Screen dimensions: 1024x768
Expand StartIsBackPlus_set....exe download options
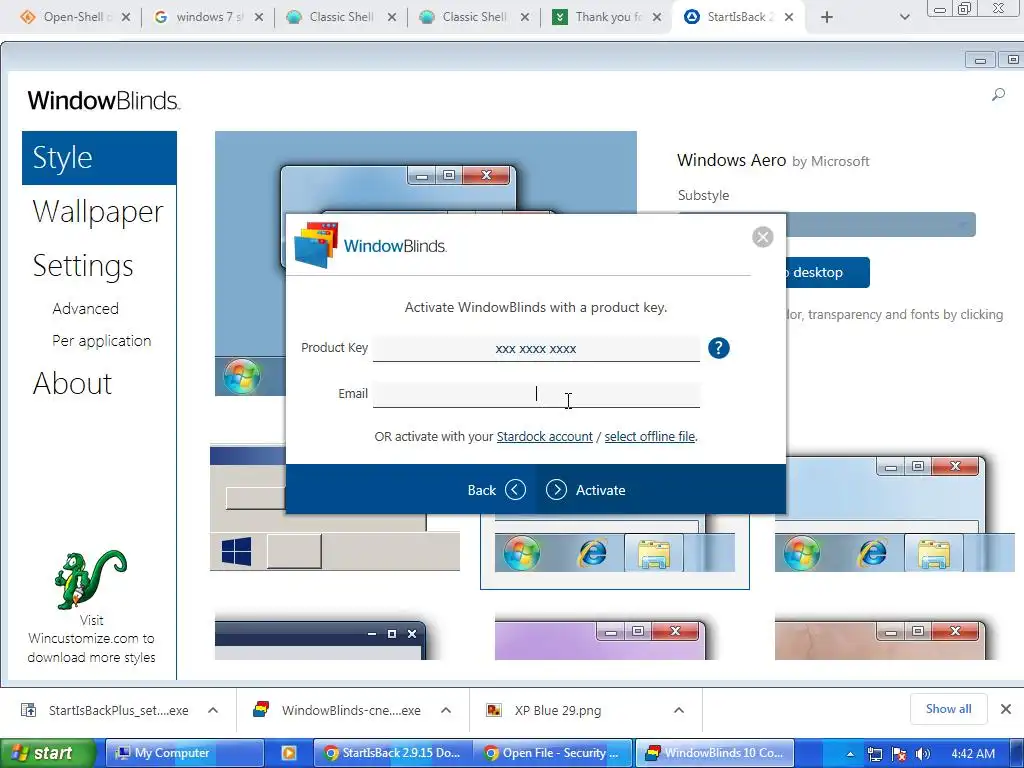(x=213, y=710)
